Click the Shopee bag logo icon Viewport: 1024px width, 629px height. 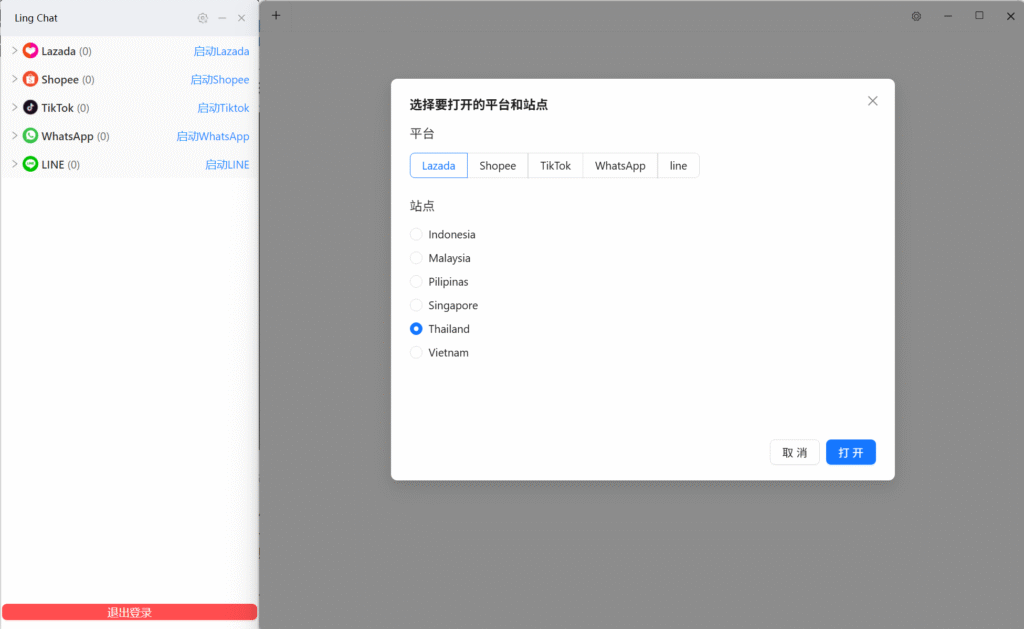point(30,79)
